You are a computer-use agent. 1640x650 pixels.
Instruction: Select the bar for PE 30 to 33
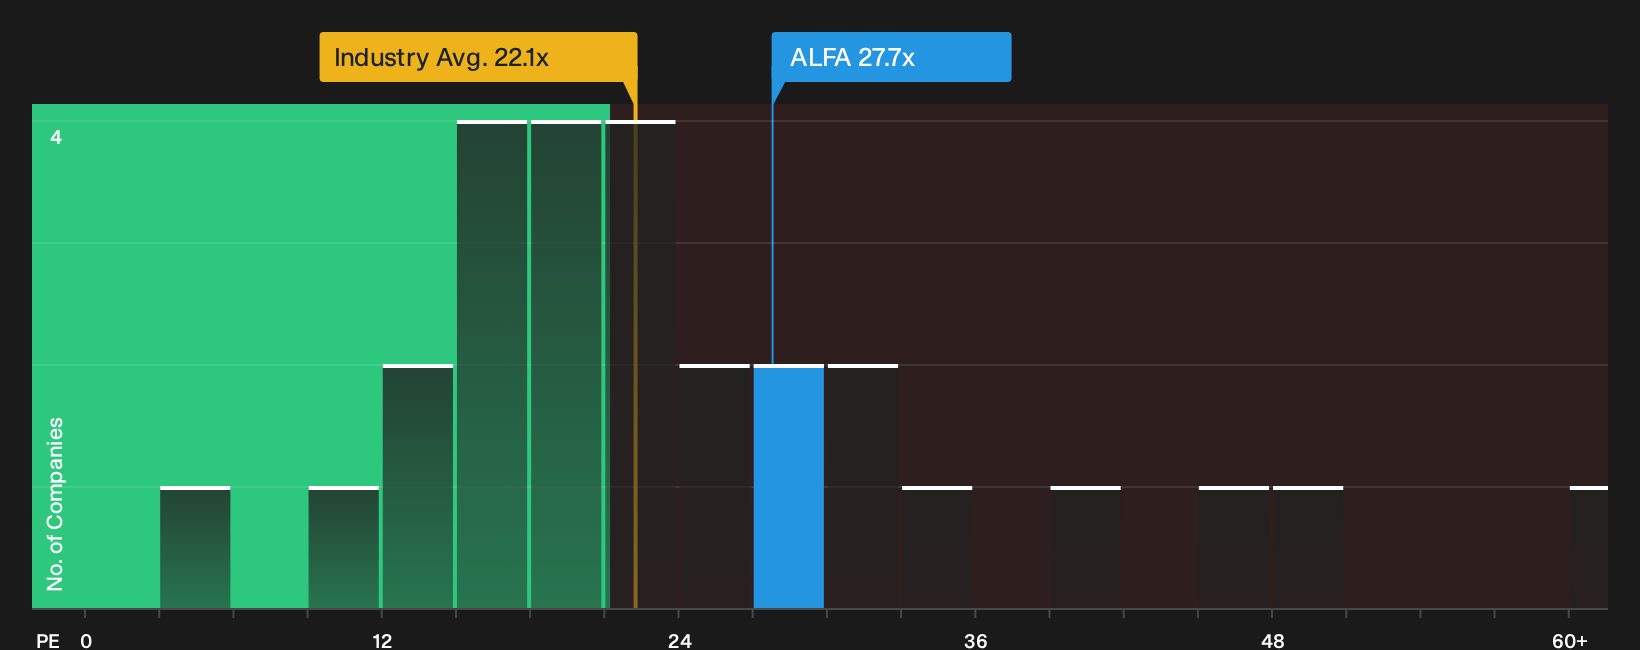(x=863, y=487)
